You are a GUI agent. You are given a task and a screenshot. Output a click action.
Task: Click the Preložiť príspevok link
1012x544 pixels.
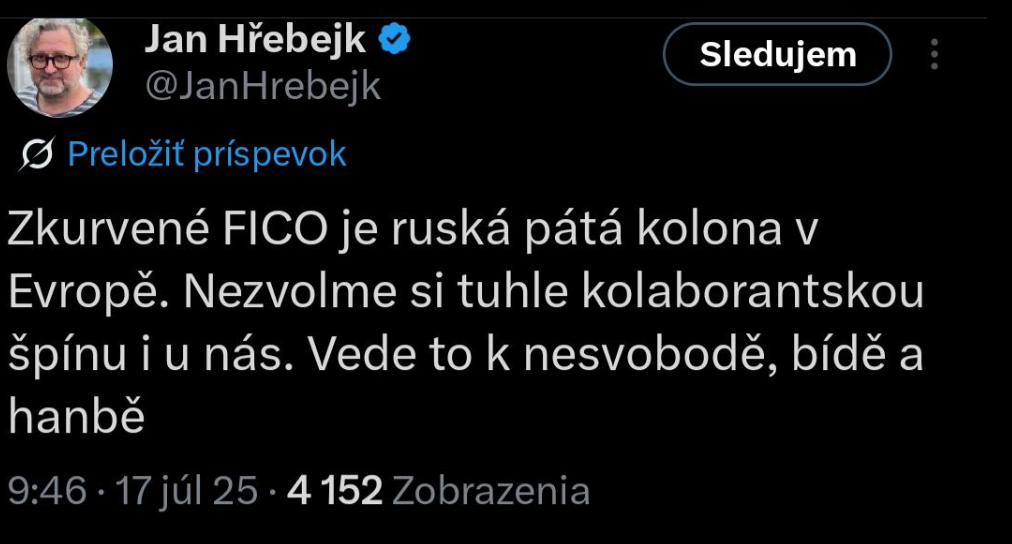(x=207, y=154)
